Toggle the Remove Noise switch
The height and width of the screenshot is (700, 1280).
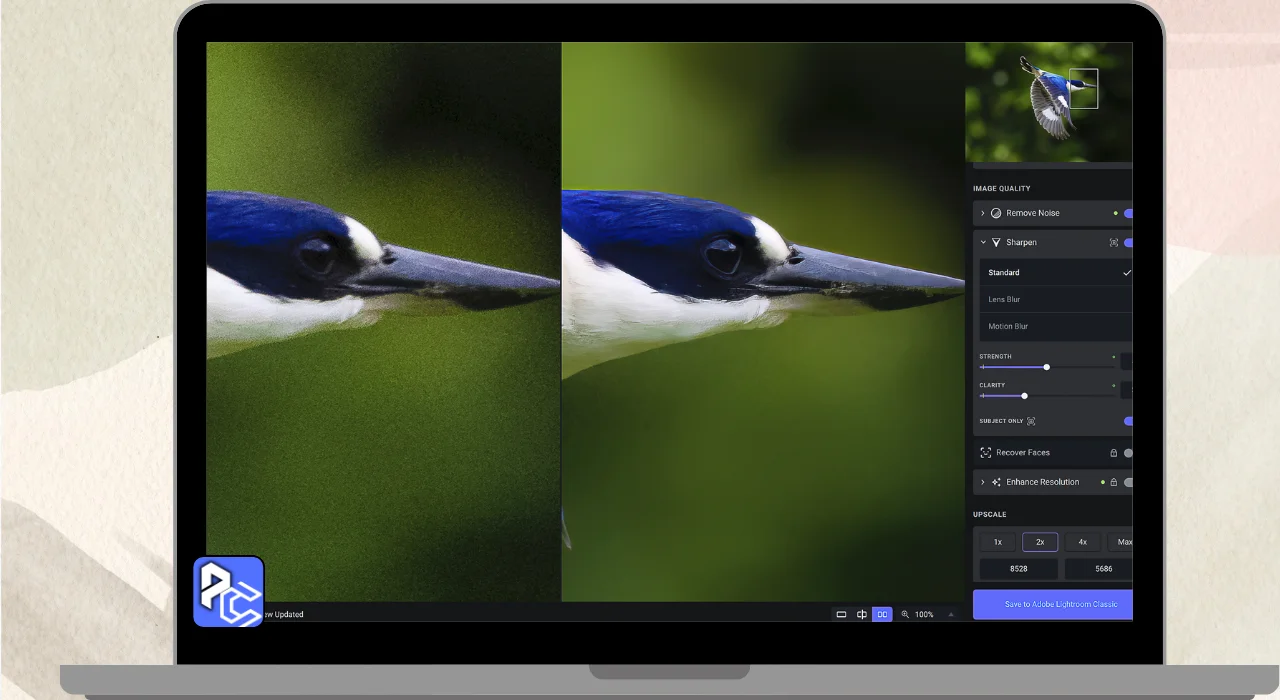(1127, 213)
